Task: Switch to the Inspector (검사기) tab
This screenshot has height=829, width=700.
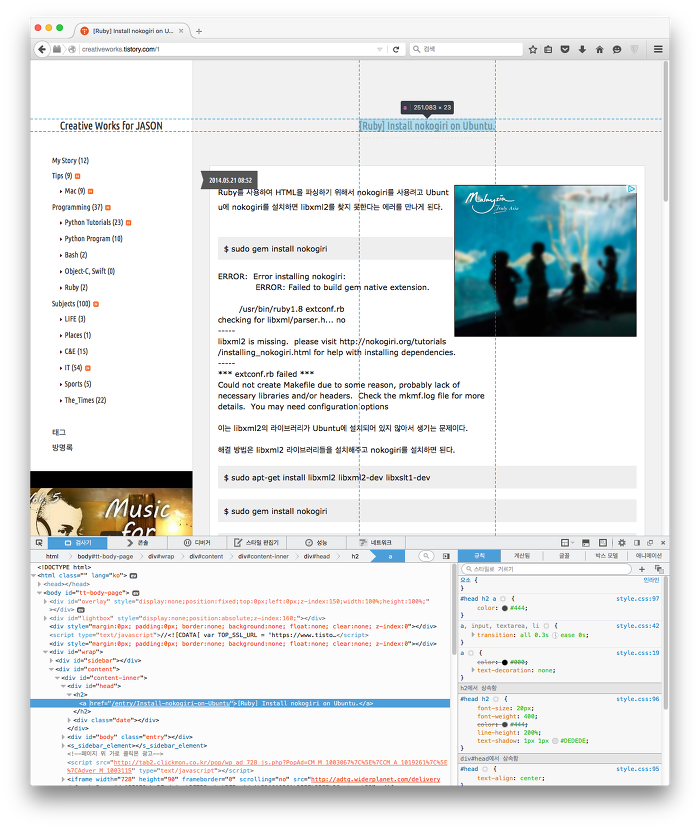Action: (x=78, y=543)
